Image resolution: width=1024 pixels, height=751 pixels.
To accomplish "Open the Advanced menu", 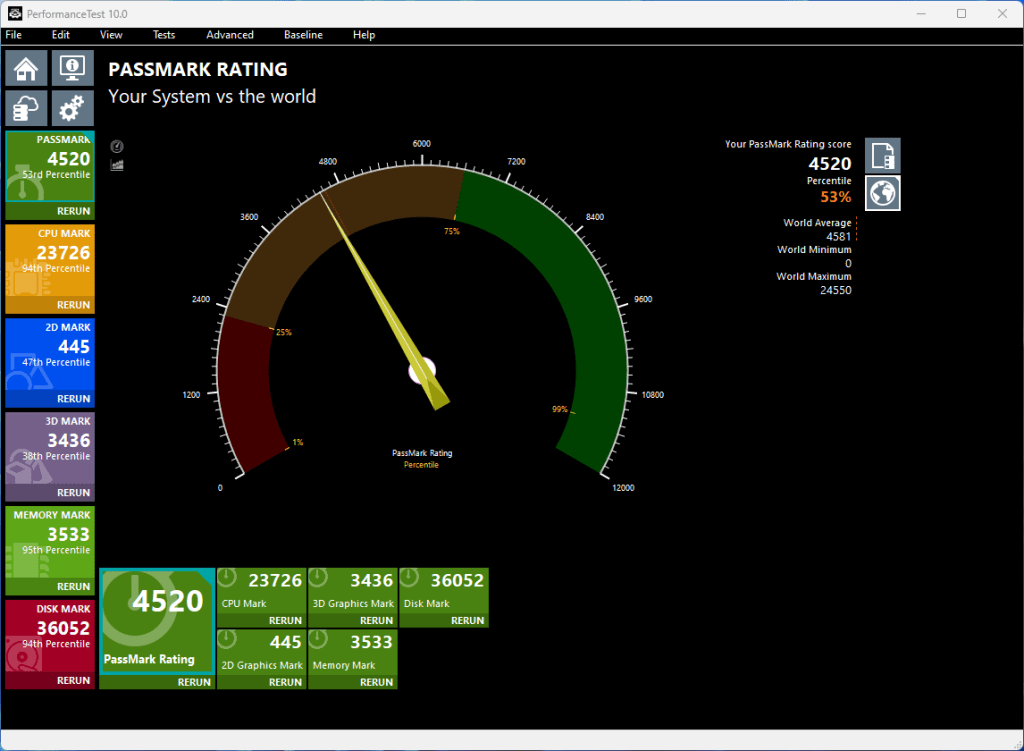I will point(230,35).
